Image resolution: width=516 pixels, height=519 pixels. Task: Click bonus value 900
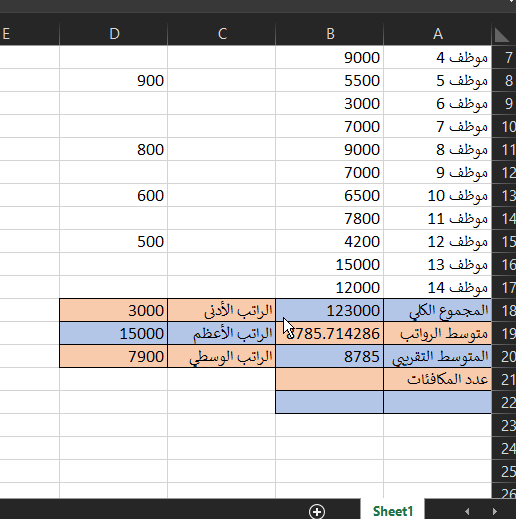point(114,80)
